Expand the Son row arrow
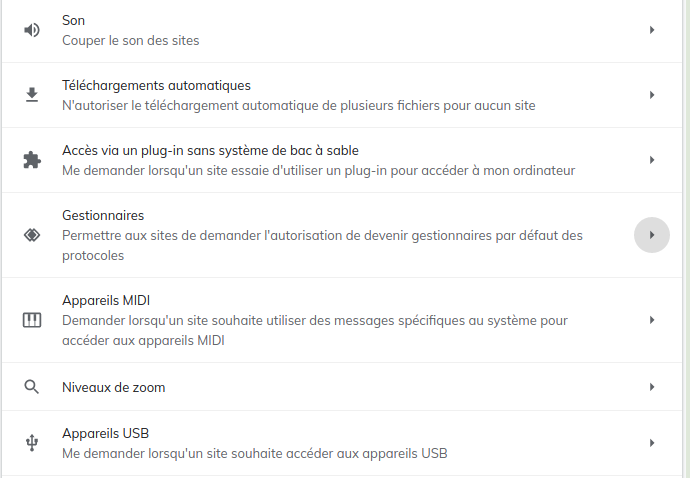690x478 pixels. (652, 30)
